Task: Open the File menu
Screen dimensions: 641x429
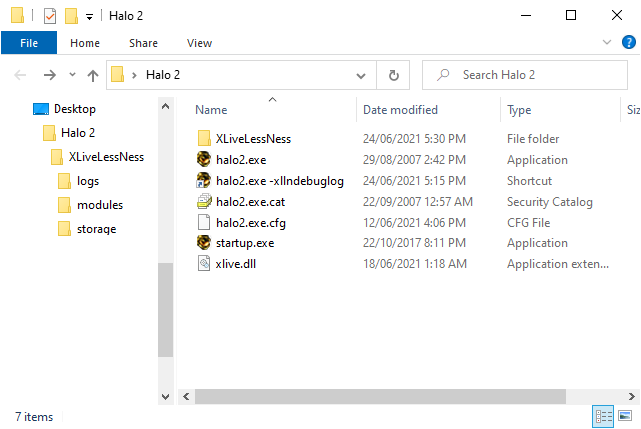Action: point(29,43)
